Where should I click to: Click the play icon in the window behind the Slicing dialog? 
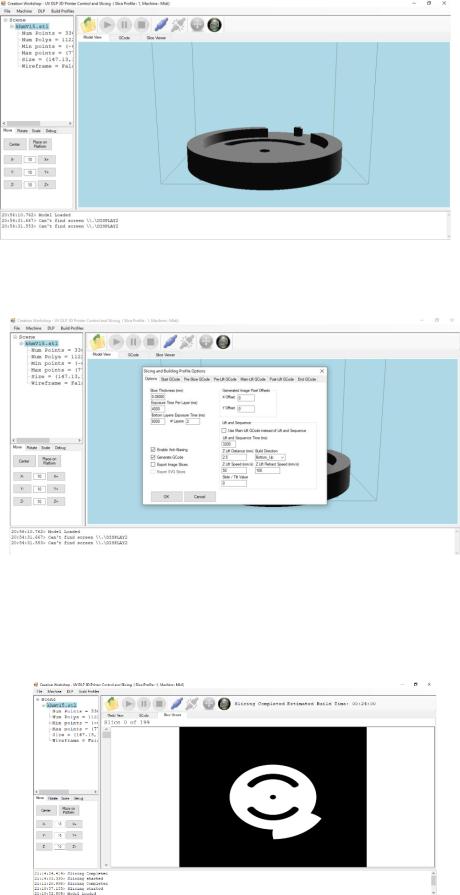coord(116,342)
